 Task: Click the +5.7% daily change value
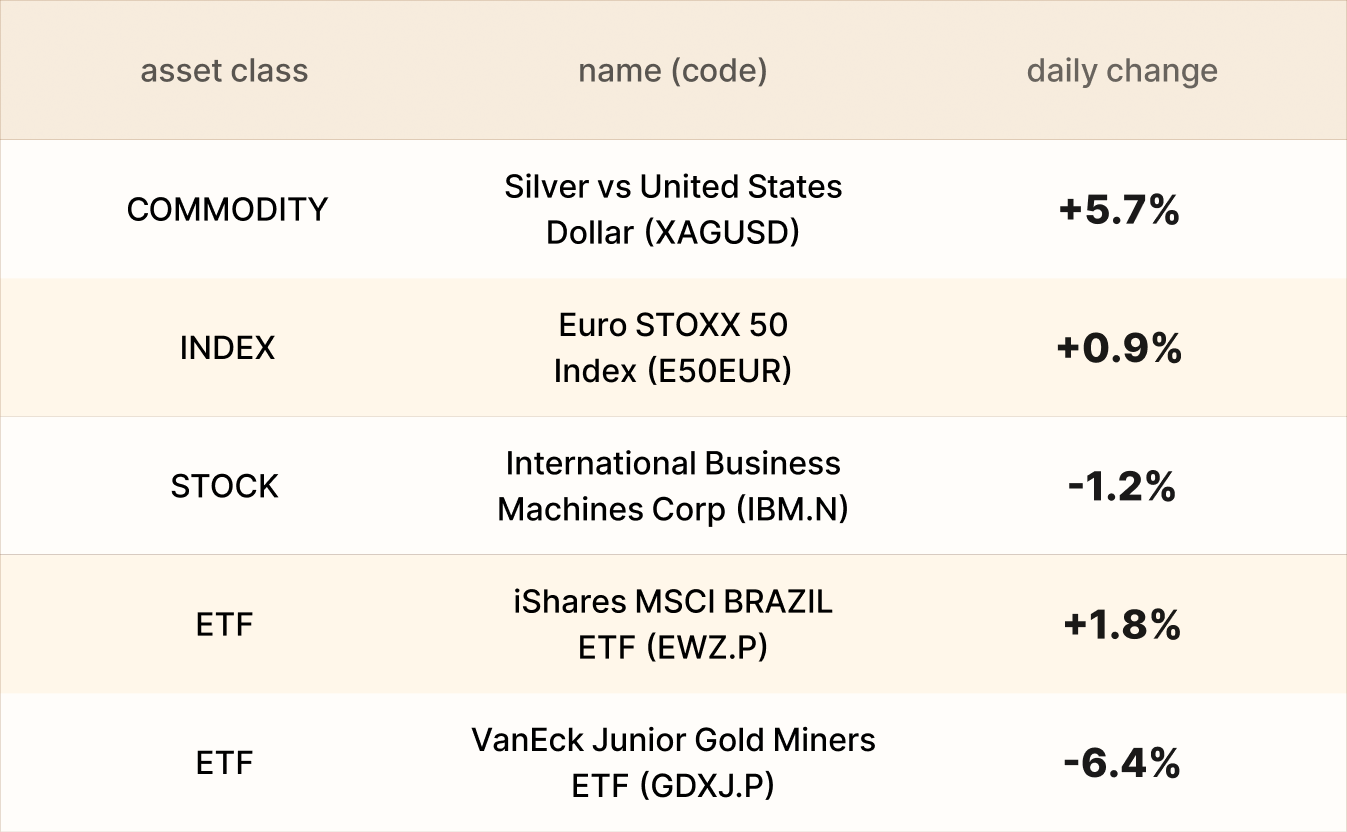coord(1120,210)
